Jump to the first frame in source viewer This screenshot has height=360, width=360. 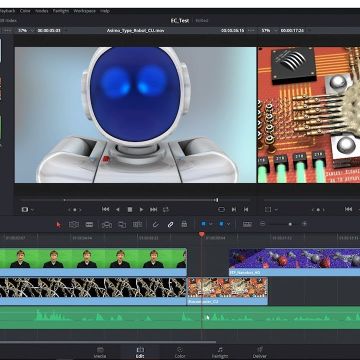point(106,209)
